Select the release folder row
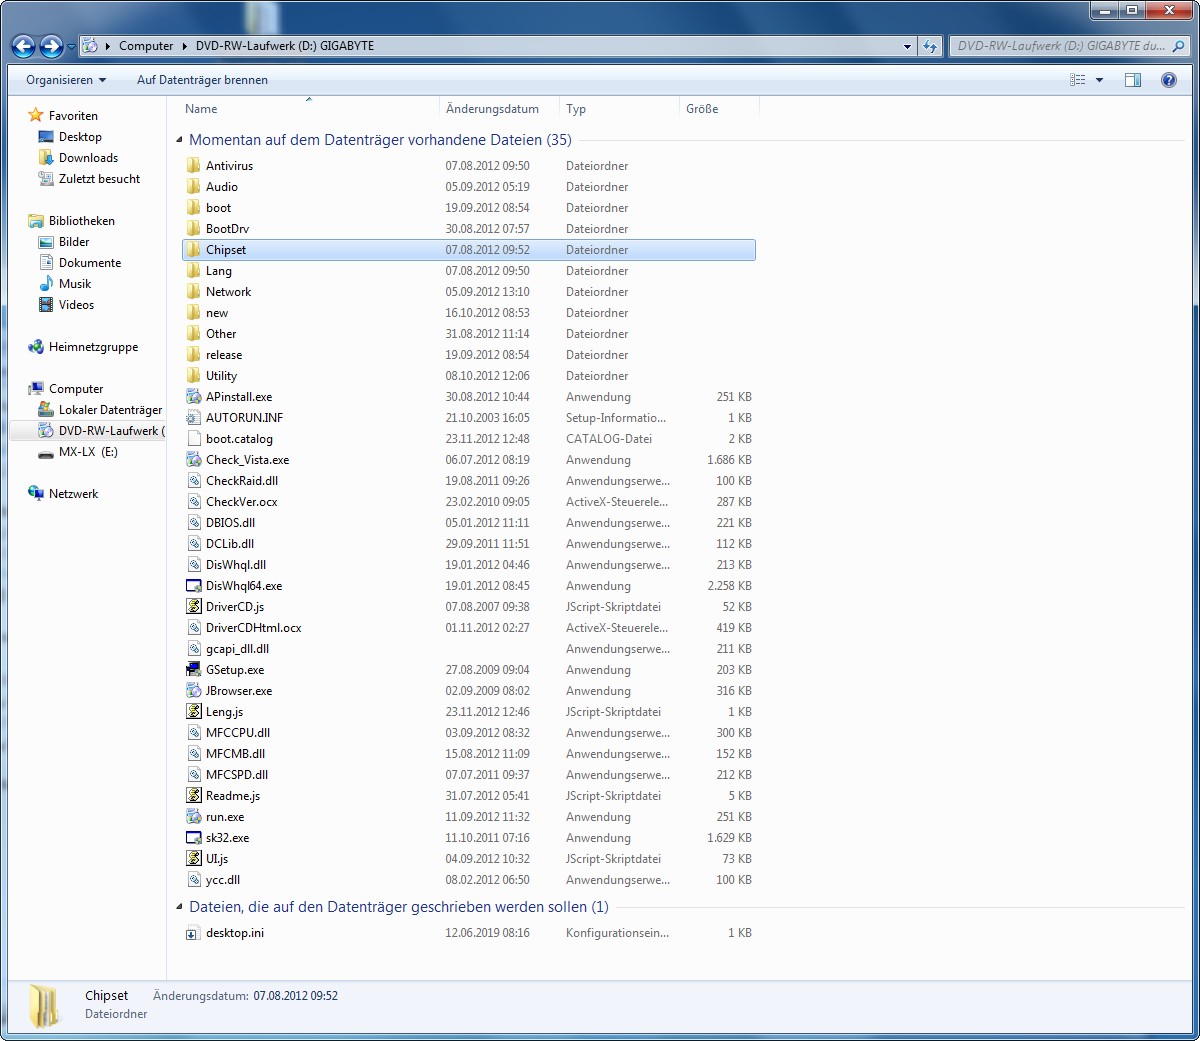The width and height of the screenshot is (1200, 1041). point(469,355)
